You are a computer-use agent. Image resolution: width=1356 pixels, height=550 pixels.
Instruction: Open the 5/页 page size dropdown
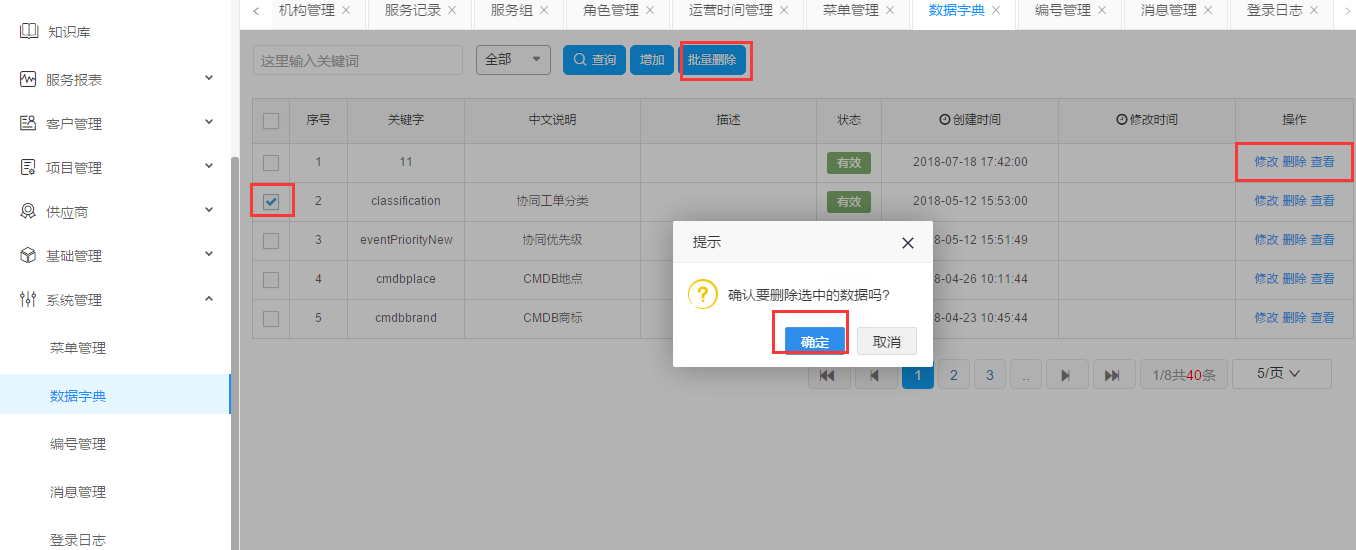click(x=1281, y=373)
